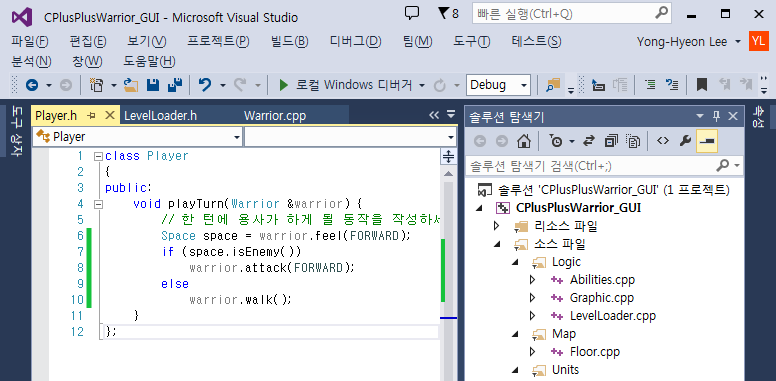Click editor vertical scrollbar up arrow
This screenshot has width=776, height=381.
click(448, 174)
